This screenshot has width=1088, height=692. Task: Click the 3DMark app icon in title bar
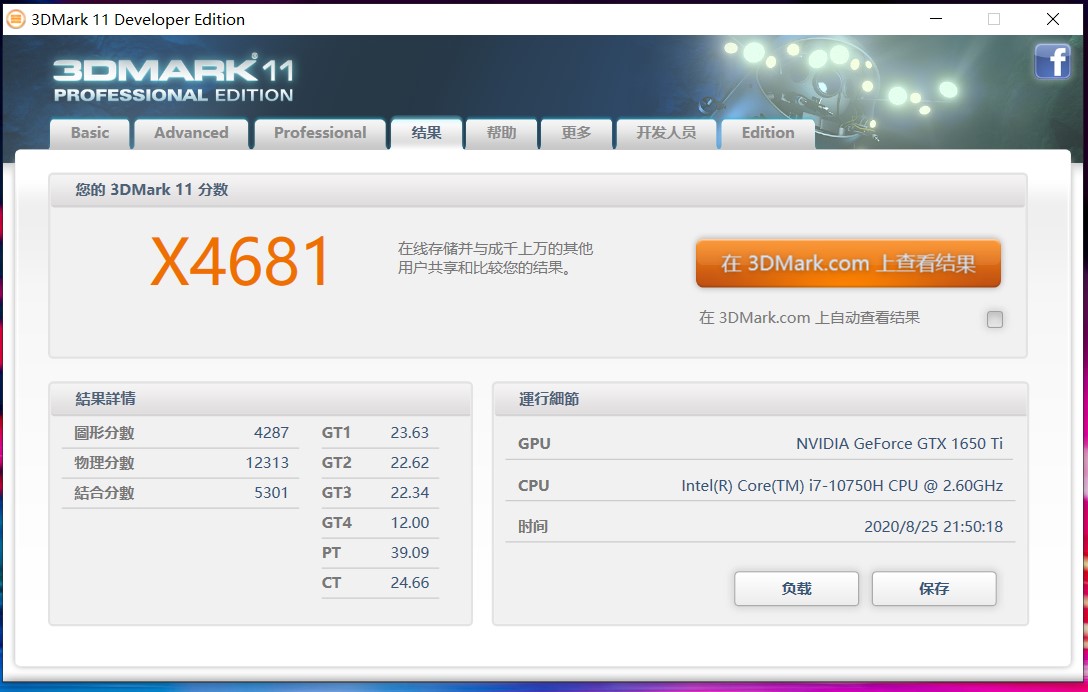[16, 19]
